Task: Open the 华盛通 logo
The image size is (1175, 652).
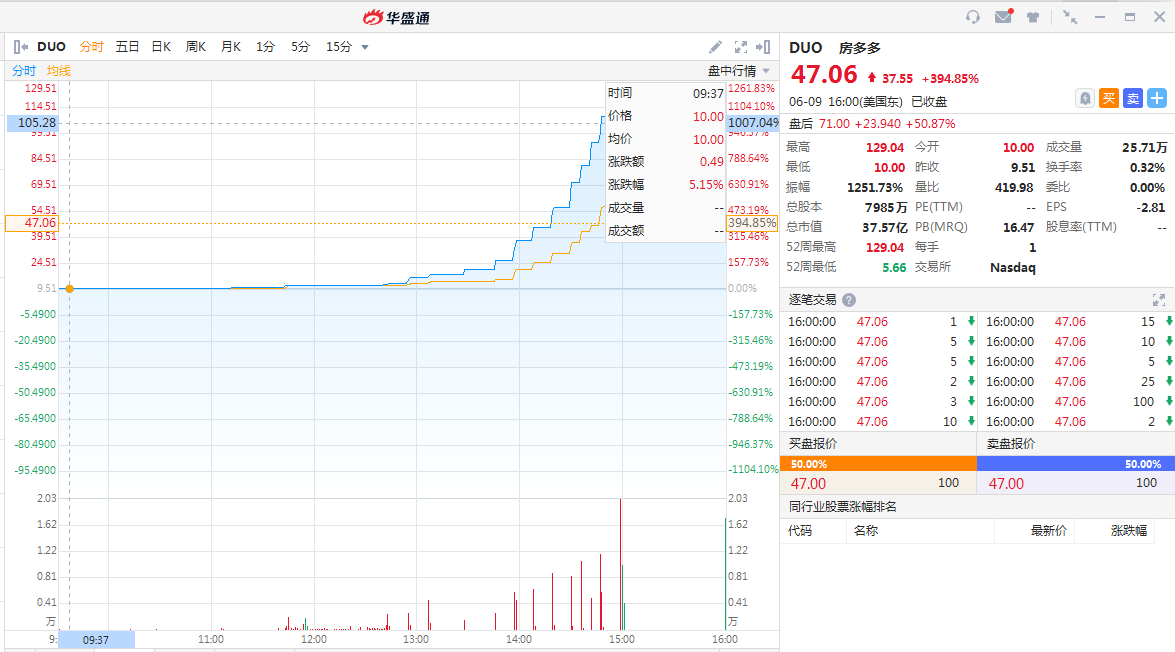Action: click(396, 17)
